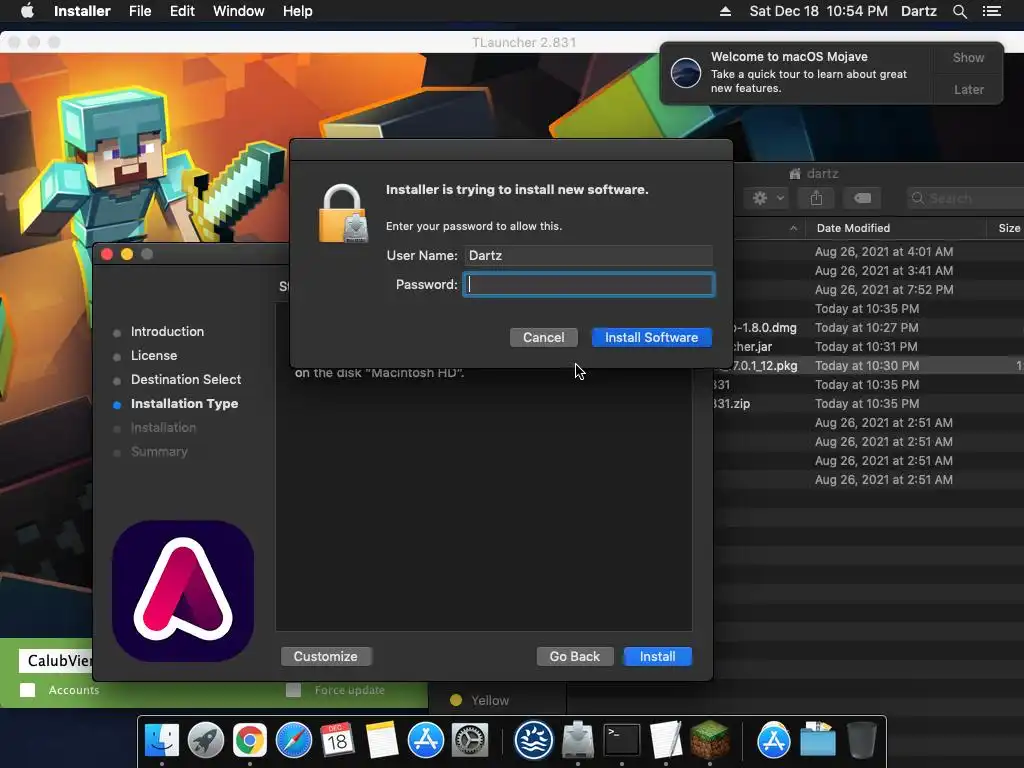This screenshot has width=1024, height=768.
Task: Open Minecraft grass block icon in dock
Action: [710, 741]
